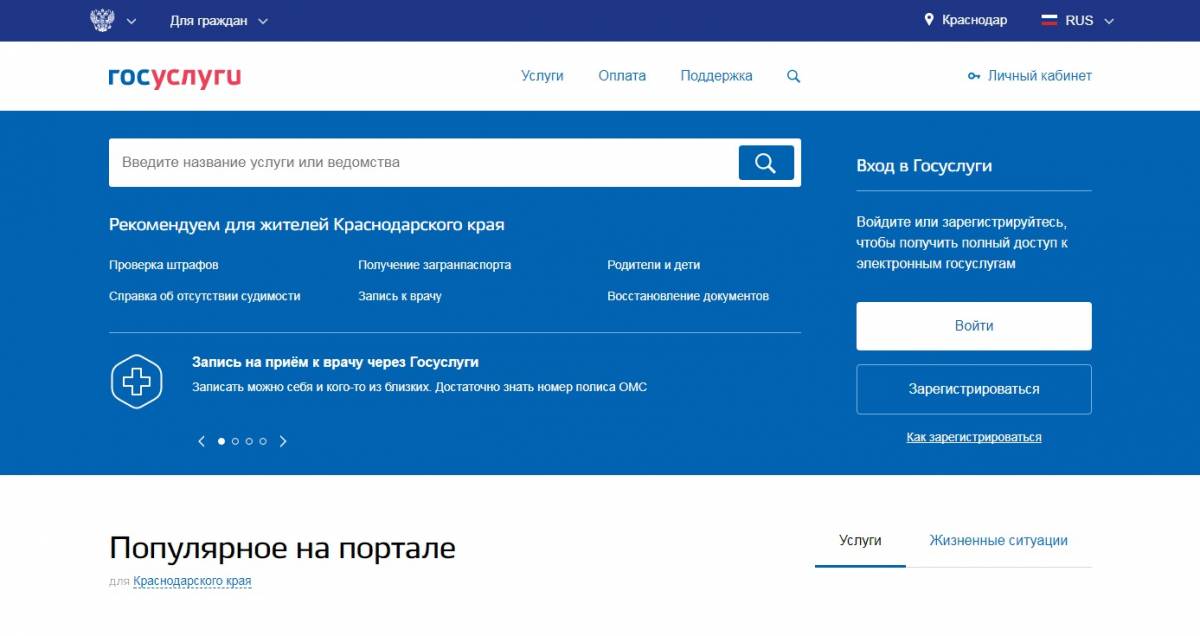Change region by clicking 'Краснодар'
Screen dimensions: 1200x636
[974, 20]
